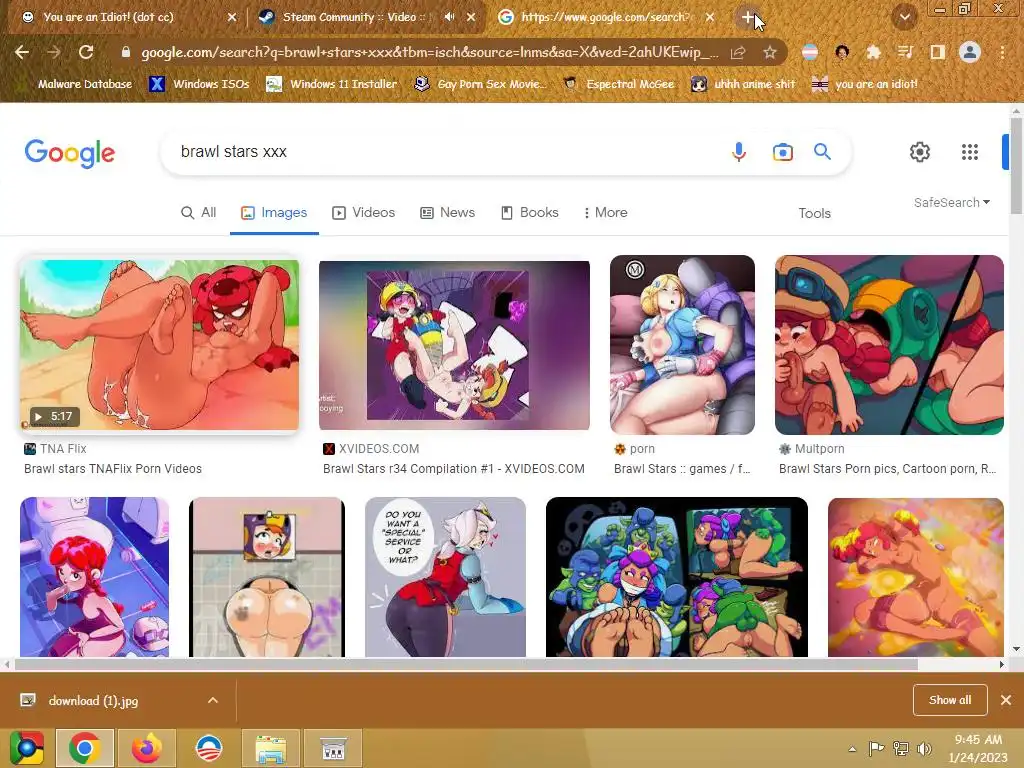Click the vertical page scrollbar thumb
This screenshot has height=768, width=1024.
click(x=1016, y=165)
